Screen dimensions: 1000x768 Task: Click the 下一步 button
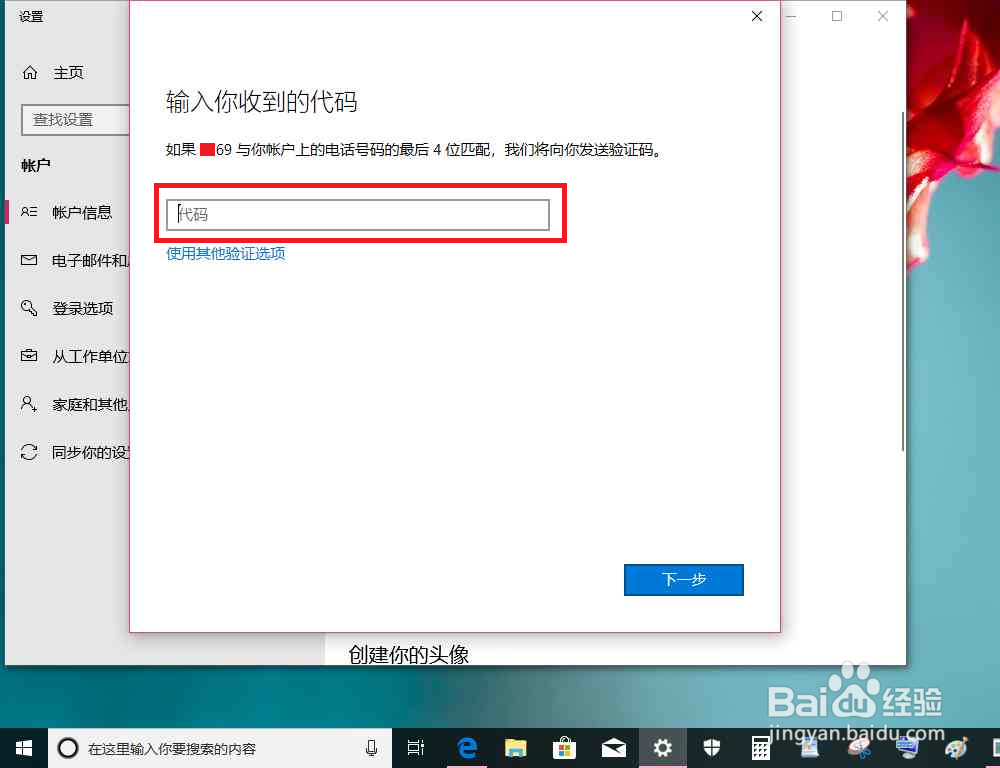(684, 580)
